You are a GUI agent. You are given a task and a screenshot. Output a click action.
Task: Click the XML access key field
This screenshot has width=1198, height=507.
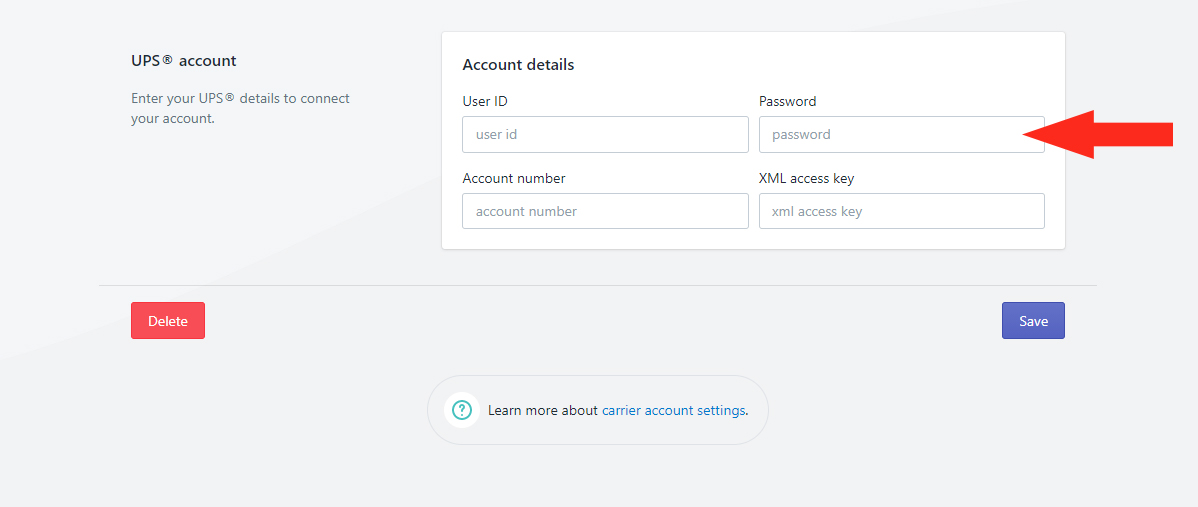click(902, 211)
